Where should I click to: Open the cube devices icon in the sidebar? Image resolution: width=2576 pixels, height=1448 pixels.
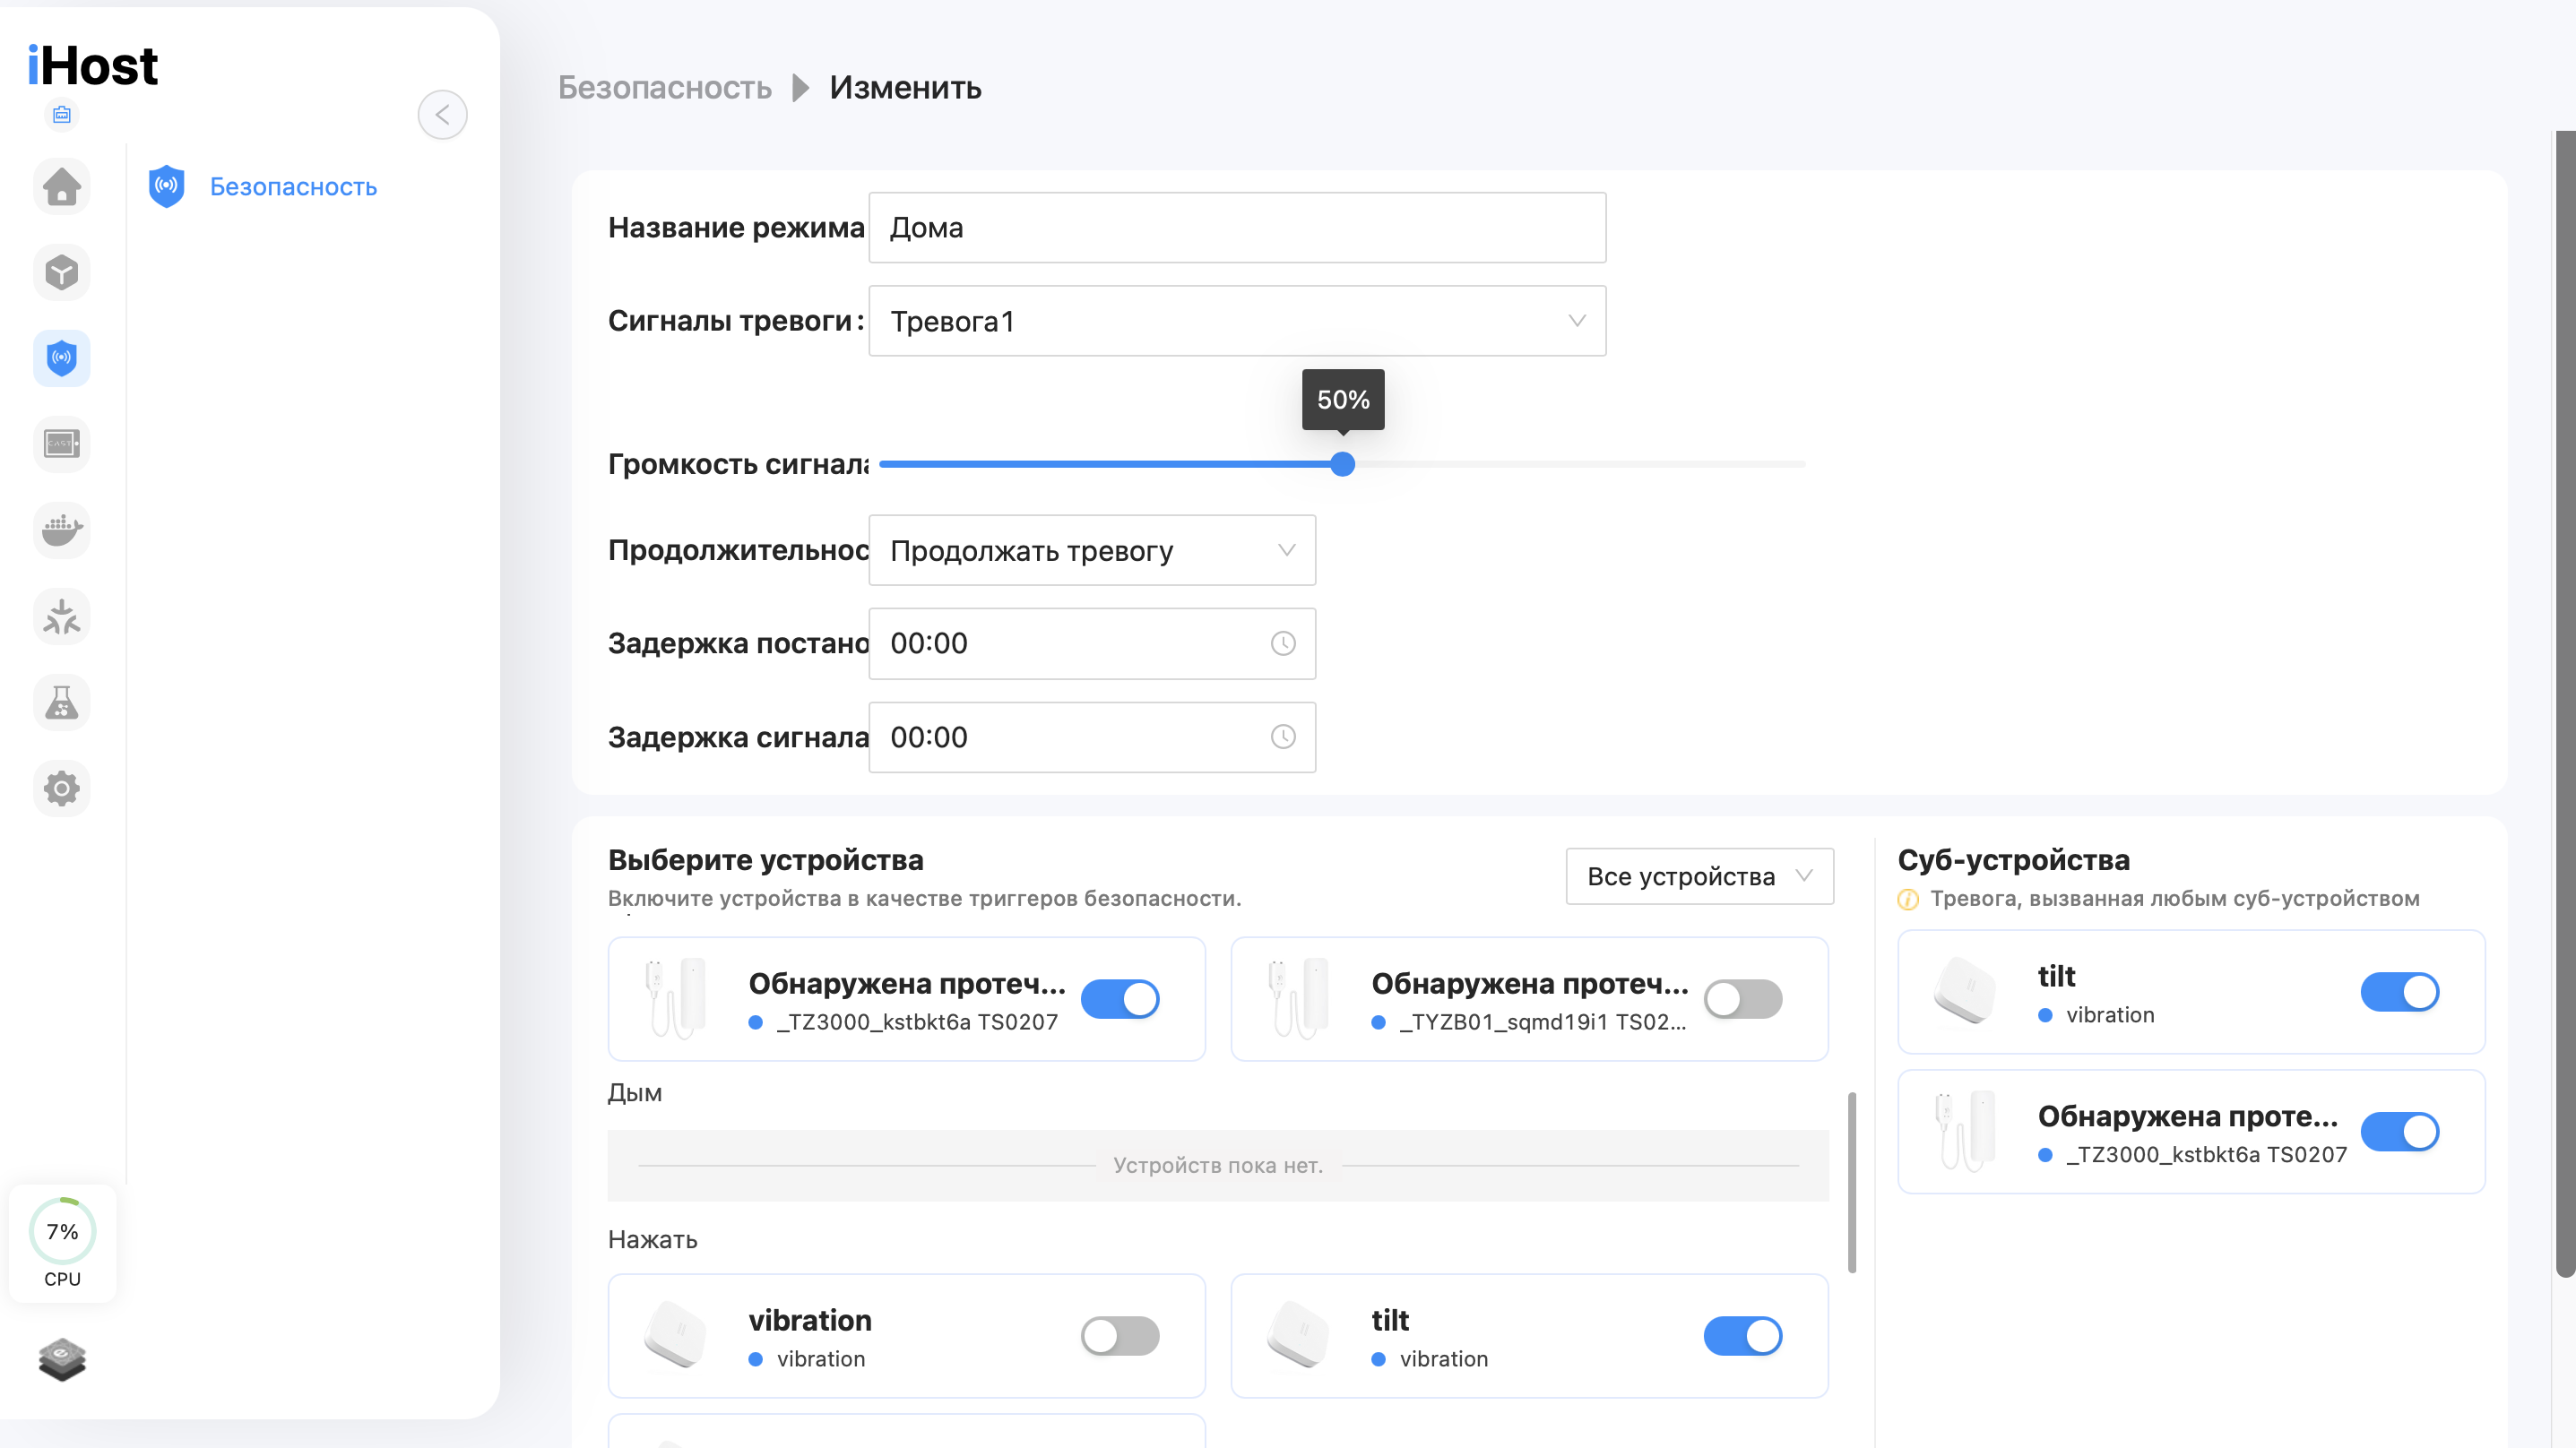click(62, 272)
